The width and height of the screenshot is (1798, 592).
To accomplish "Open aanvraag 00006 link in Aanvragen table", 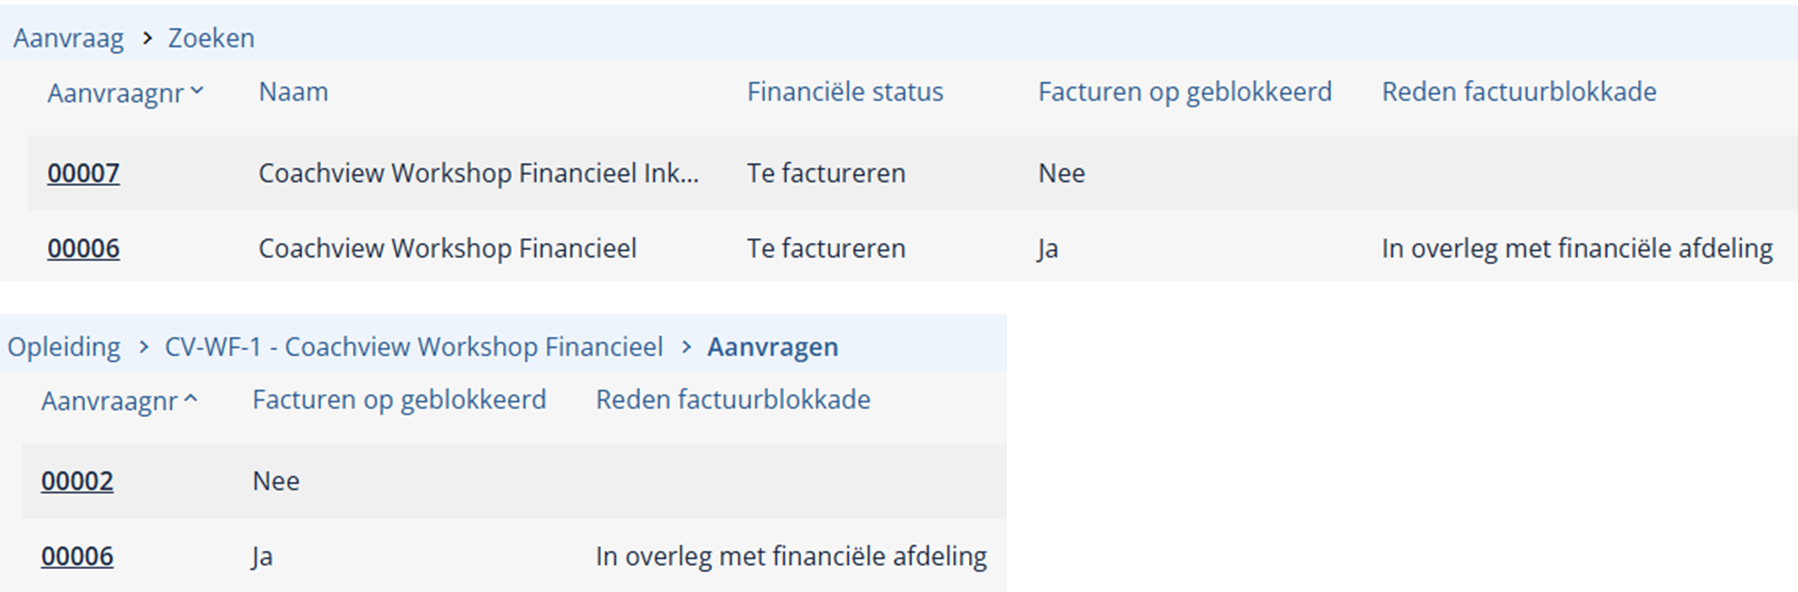I will [x=77, y=556].
